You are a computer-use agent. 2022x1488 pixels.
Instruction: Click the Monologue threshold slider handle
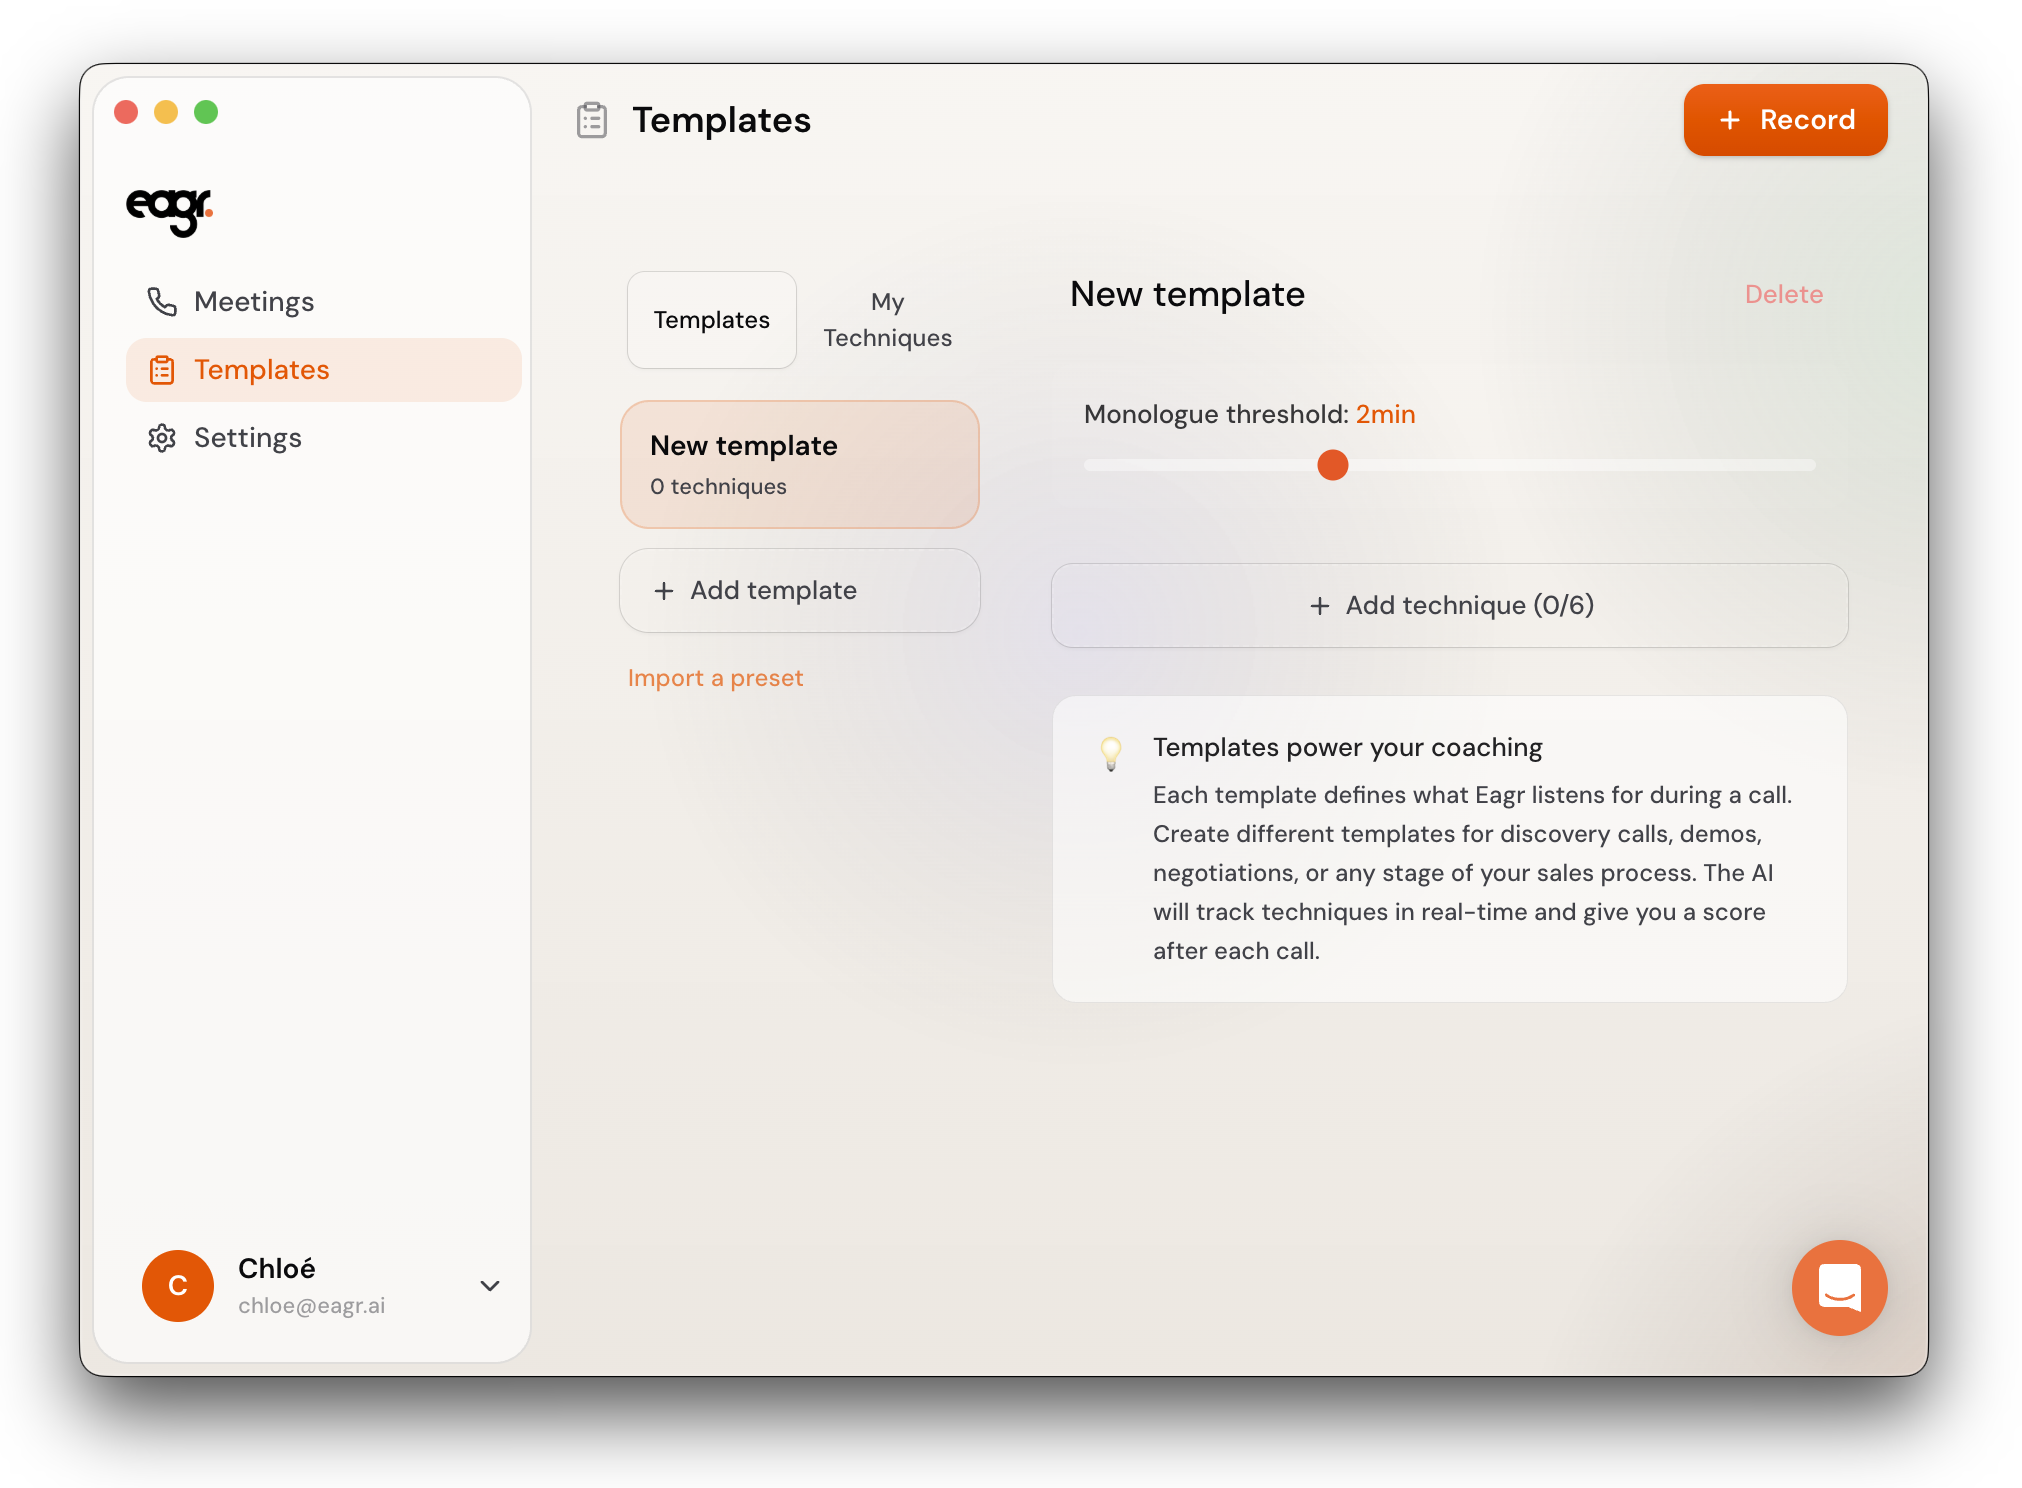1332,465
